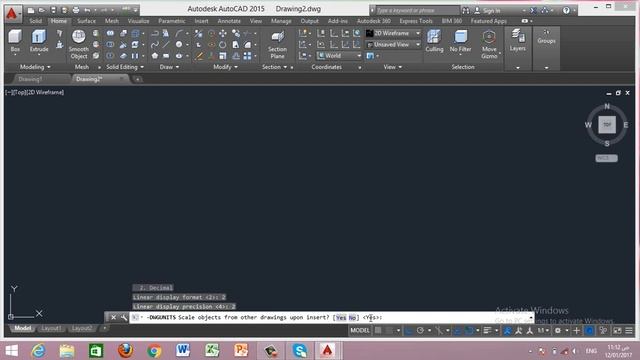This screenshot has height=360, width=640.
Task: Open command line customize wrench icon
Action: 123,317
